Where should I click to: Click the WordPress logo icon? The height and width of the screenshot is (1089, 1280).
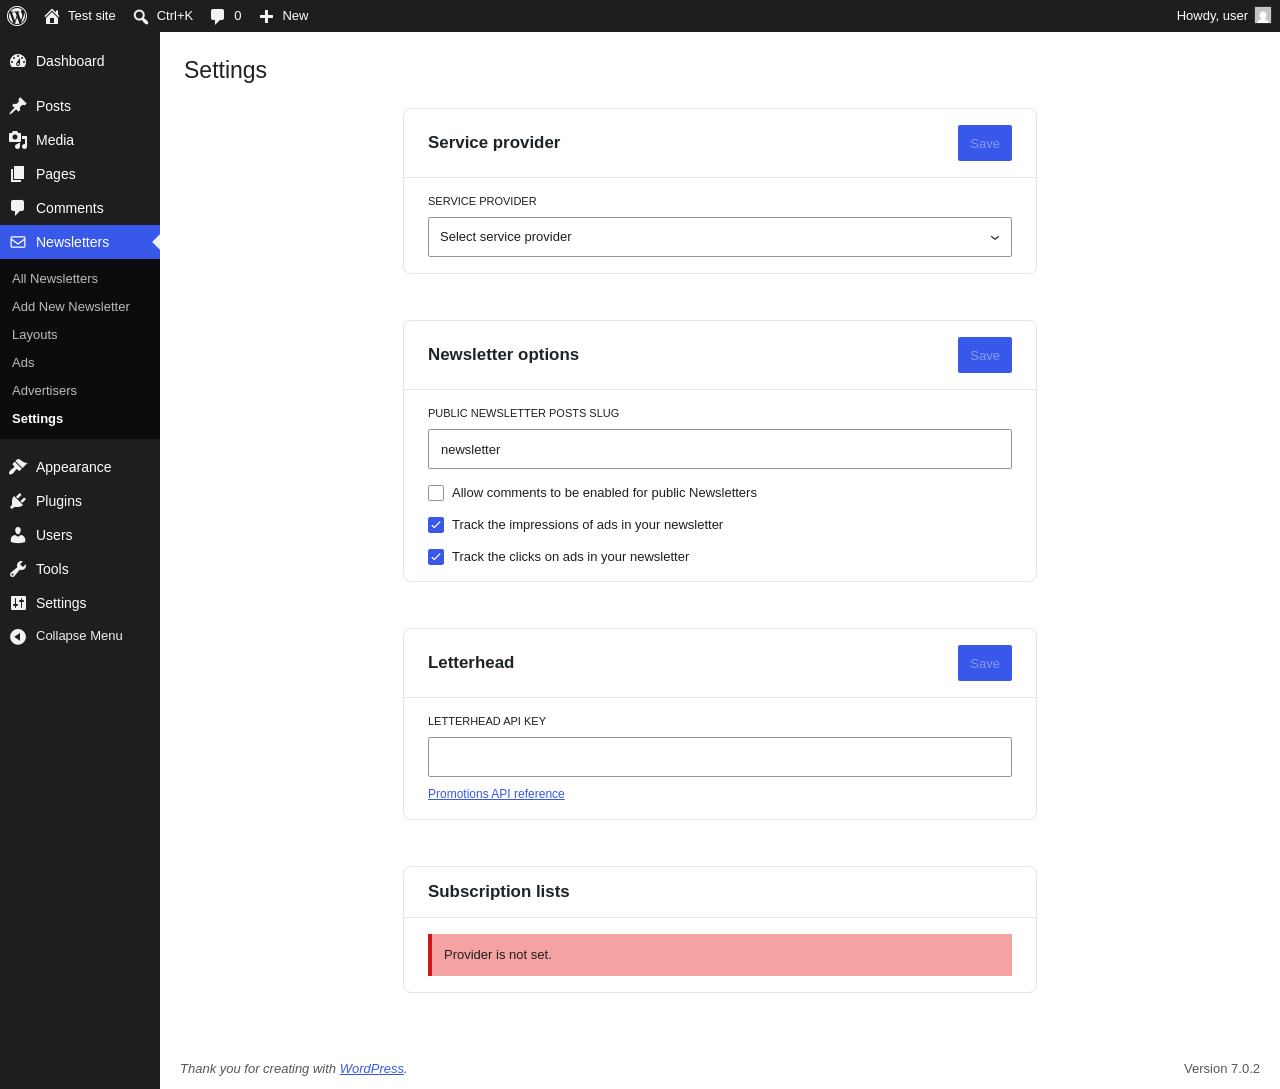click(x=17, y=16)
